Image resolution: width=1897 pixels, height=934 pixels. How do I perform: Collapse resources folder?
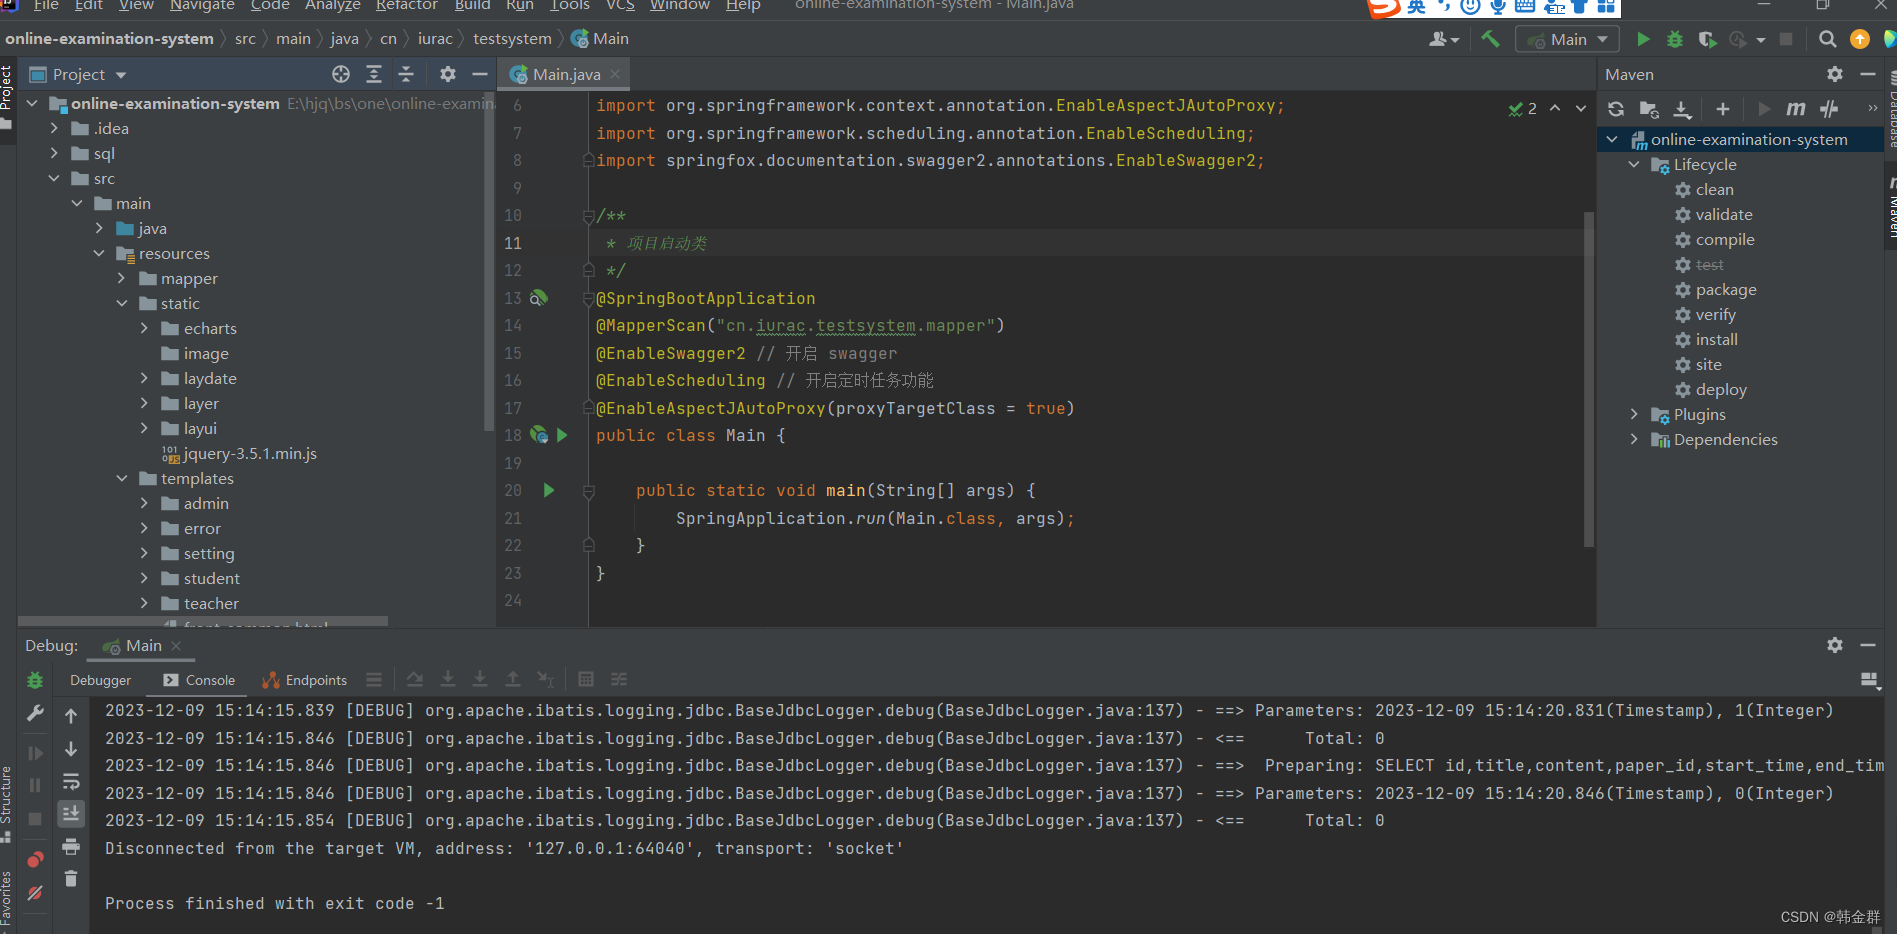pos(99,253)
